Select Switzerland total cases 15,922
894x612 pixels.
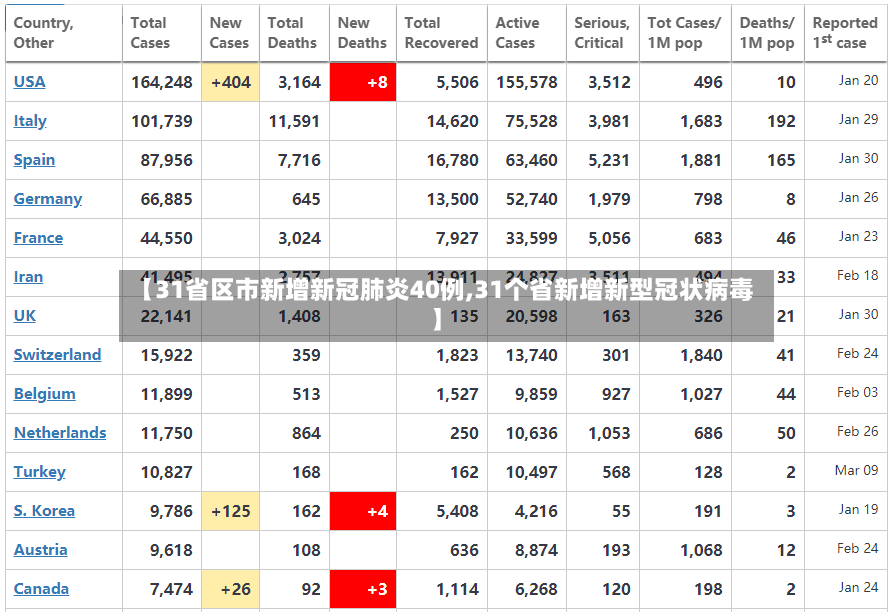click(x=166, y=355)
